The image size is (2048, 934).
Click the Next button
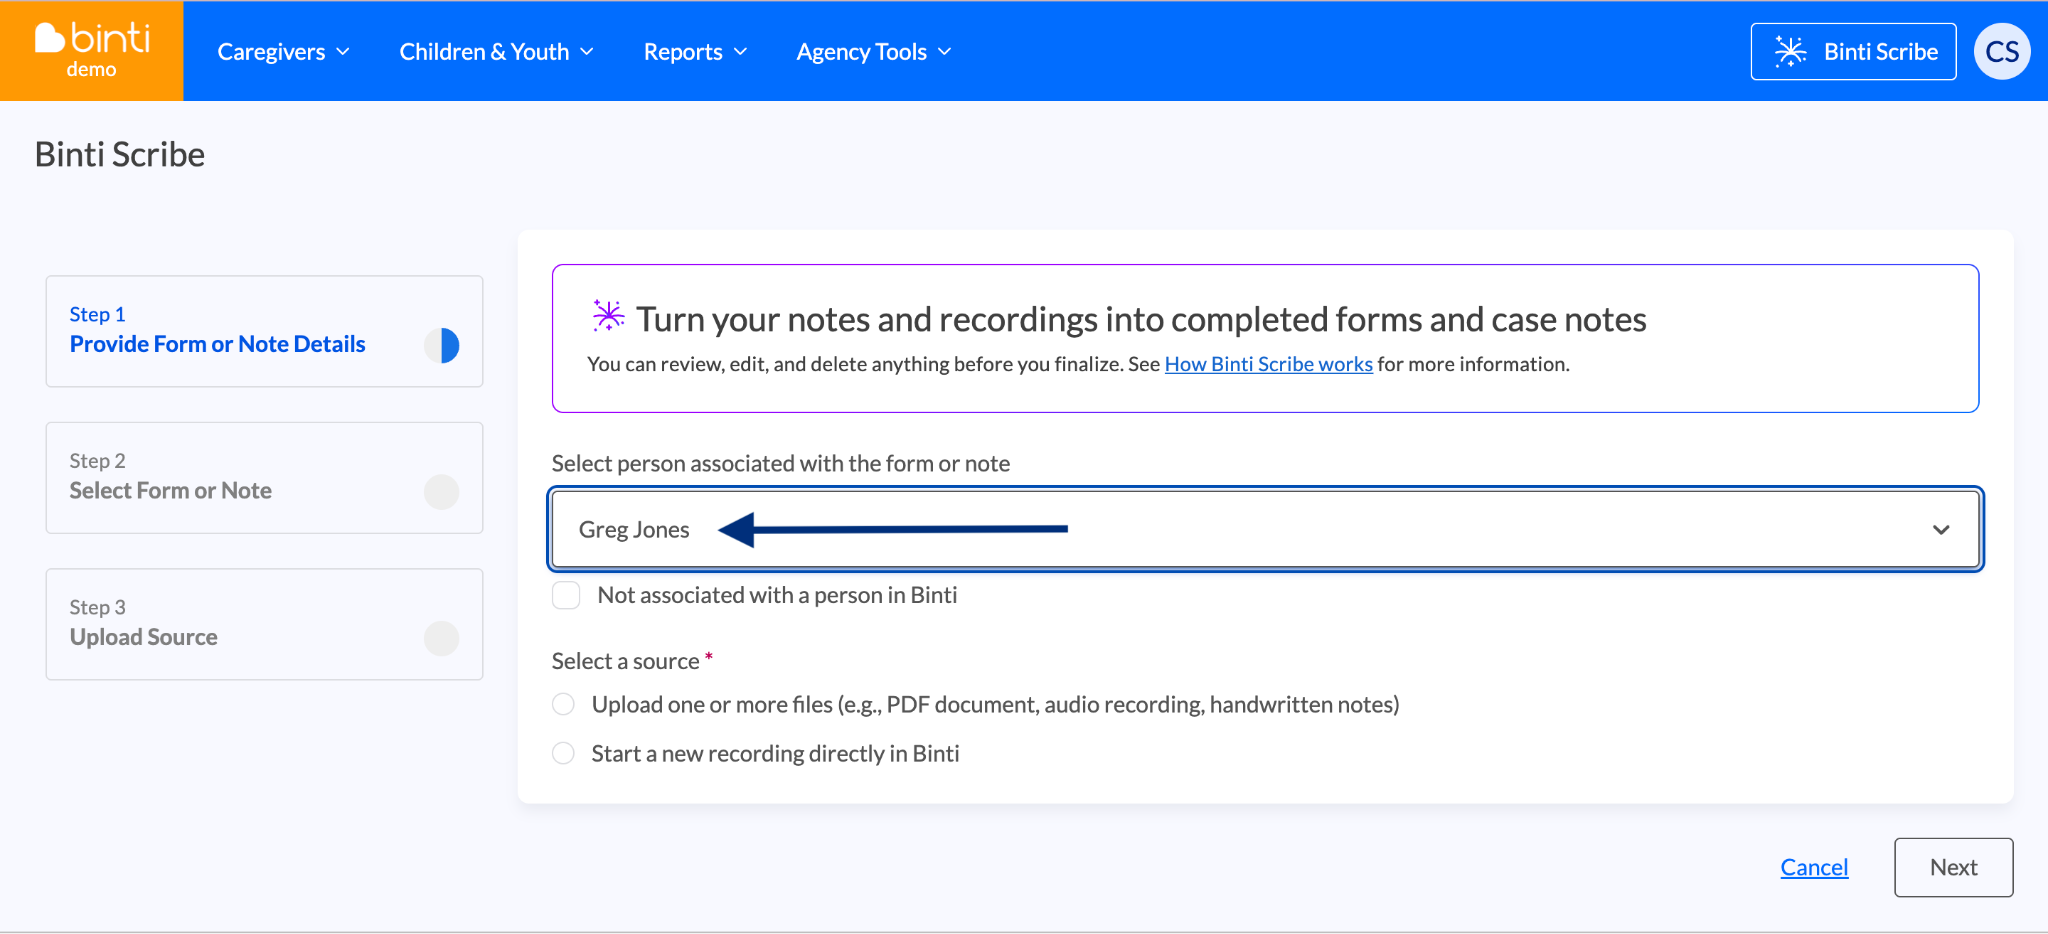[x=1953, y=867]
